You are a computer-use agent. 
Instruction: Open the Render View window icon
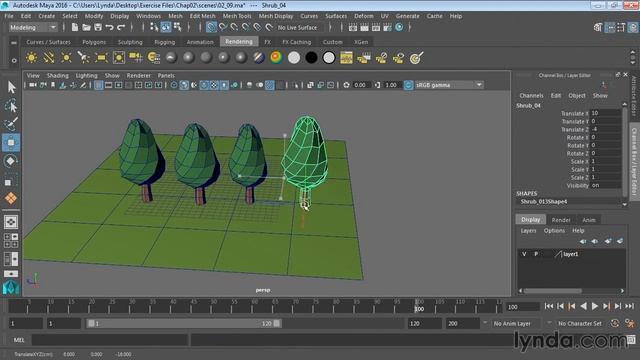coord(353,27)
